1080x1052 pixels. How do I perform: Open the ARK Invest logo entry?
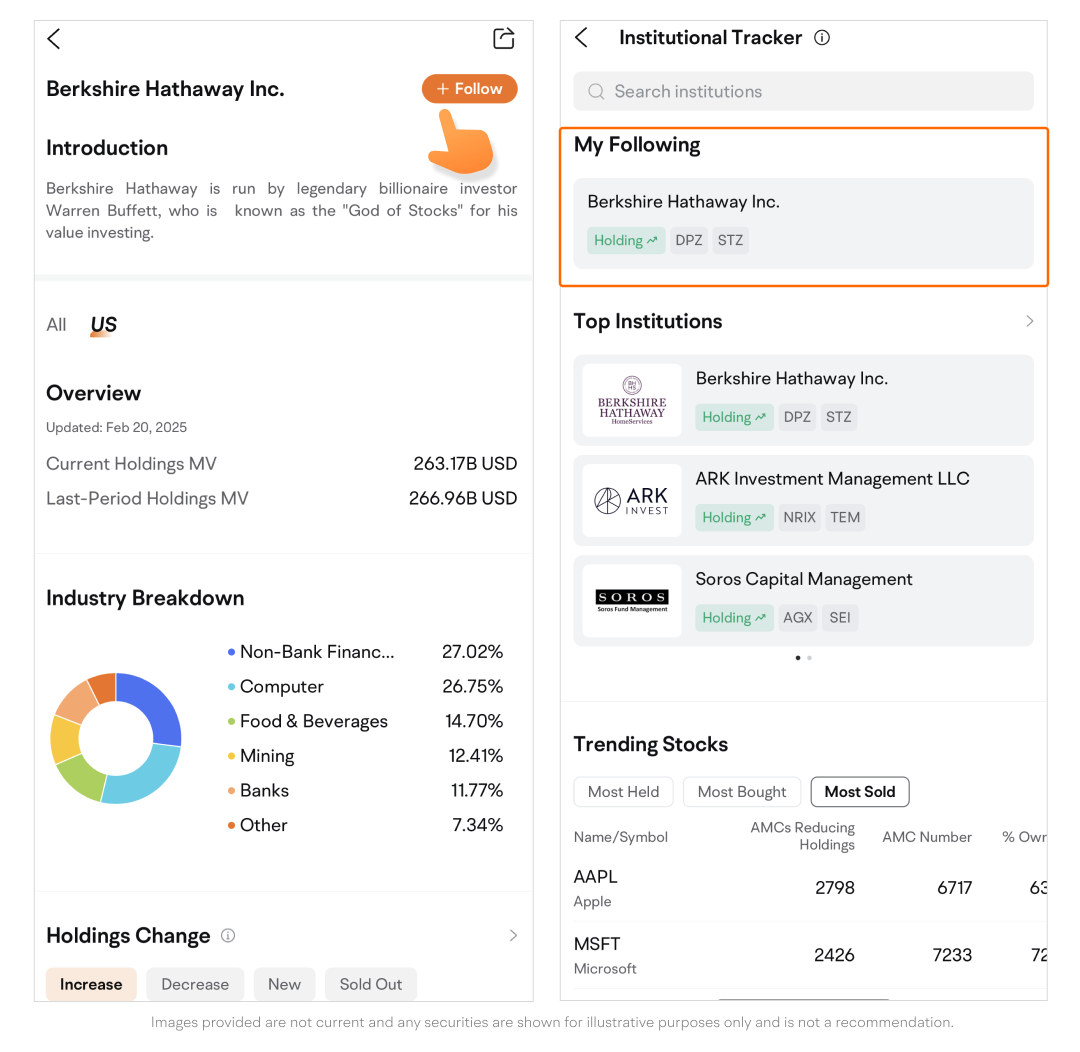click(x=632, y=500)
